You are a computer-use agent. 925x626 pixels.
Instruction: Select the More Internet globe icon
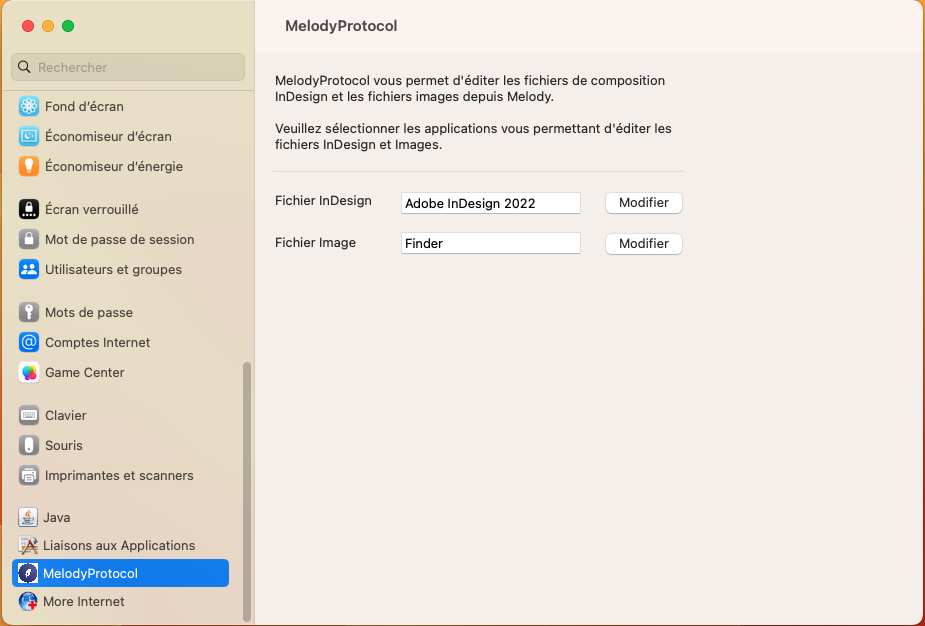pos(29,601)
